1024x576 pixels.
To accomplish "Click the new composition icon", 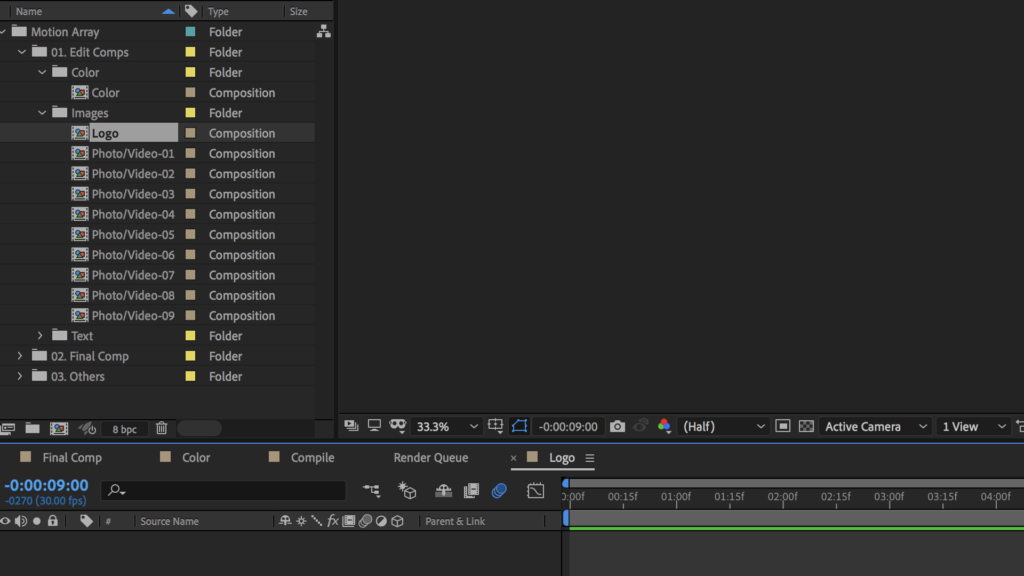I will click(59, 428).
